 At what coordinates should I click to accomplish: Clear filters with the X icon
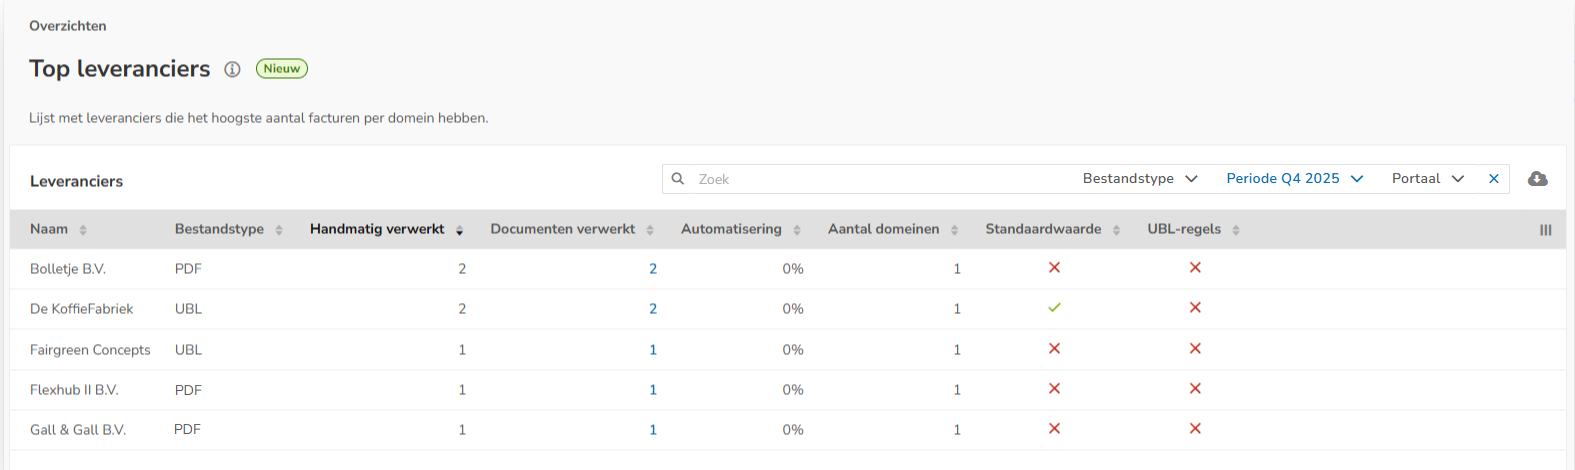1494,179
